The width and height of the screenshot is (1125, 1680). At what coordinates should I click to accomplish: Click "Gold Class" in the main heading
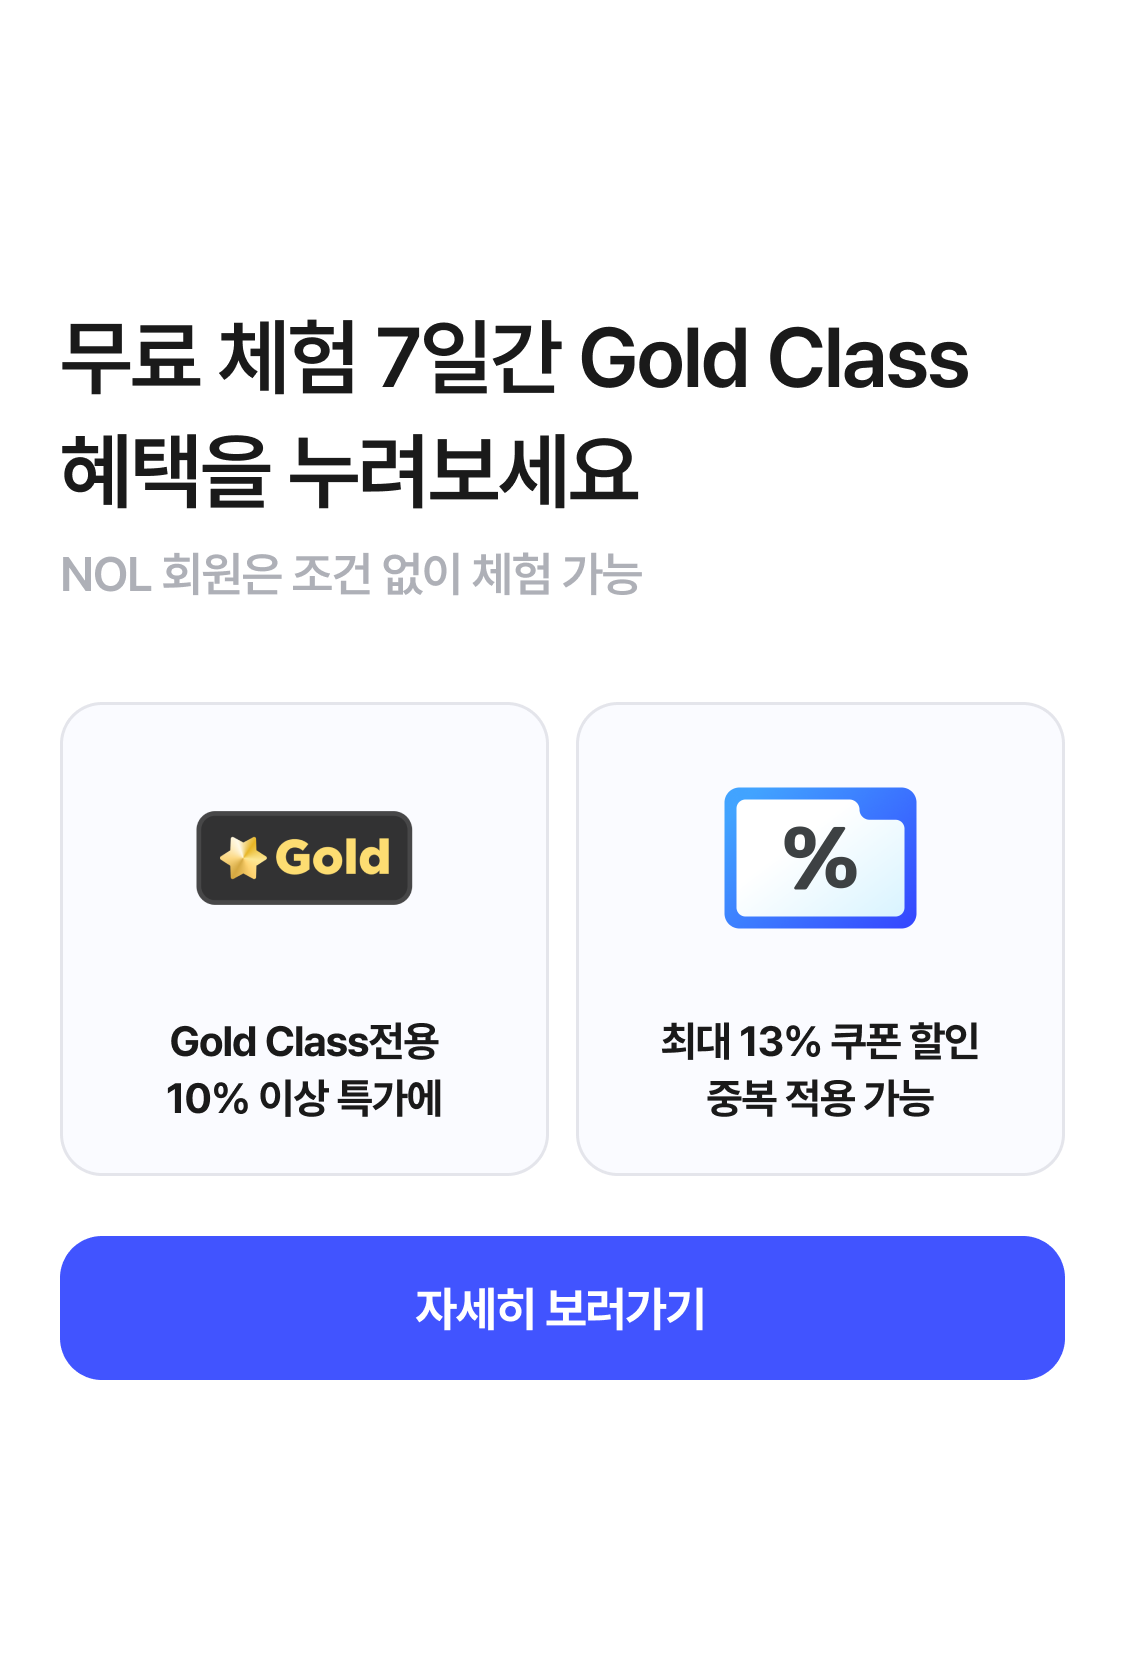(x=773, y=358)
